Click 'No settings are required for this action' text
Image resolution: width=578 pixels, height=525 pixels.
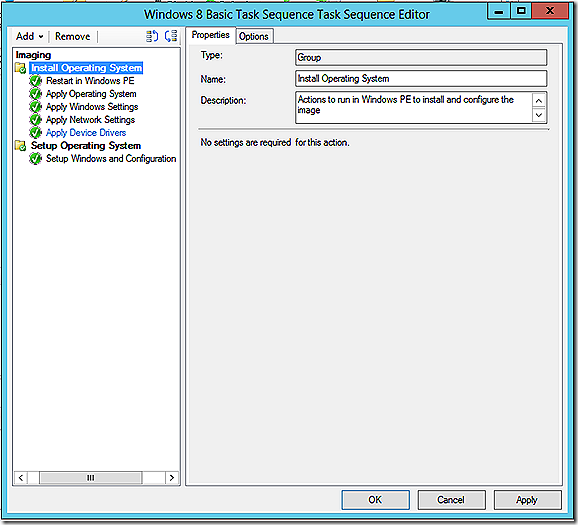point(275,142)
